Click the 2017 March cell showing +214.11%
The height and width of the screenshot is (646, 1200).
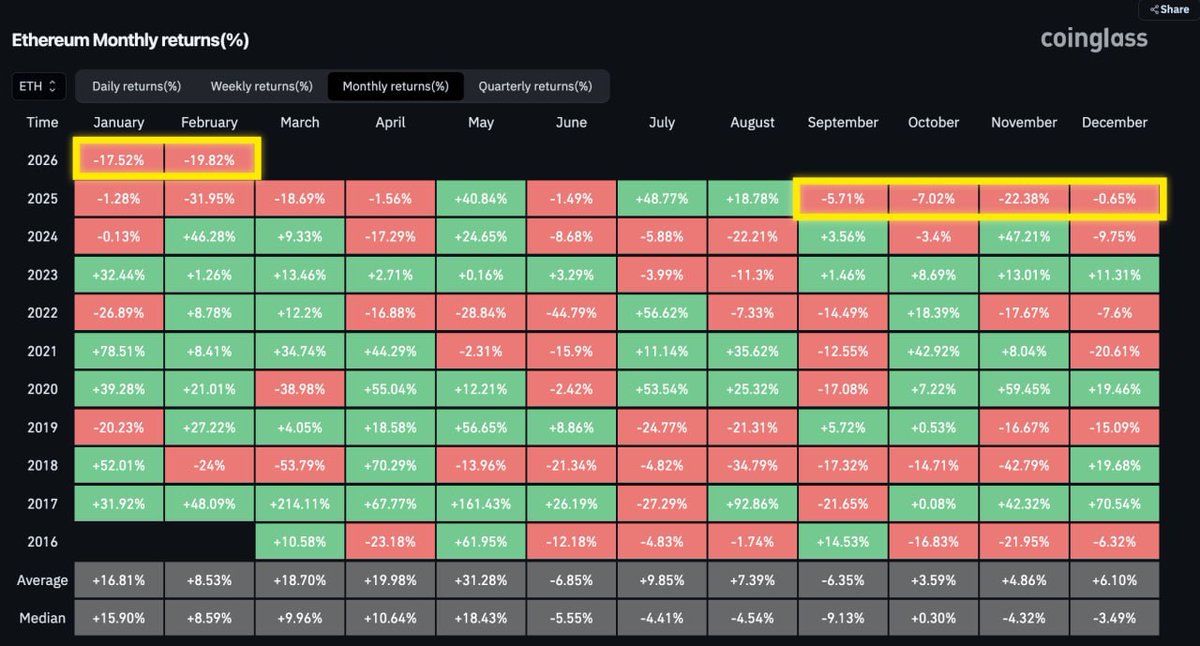click(x=299, y=503)
